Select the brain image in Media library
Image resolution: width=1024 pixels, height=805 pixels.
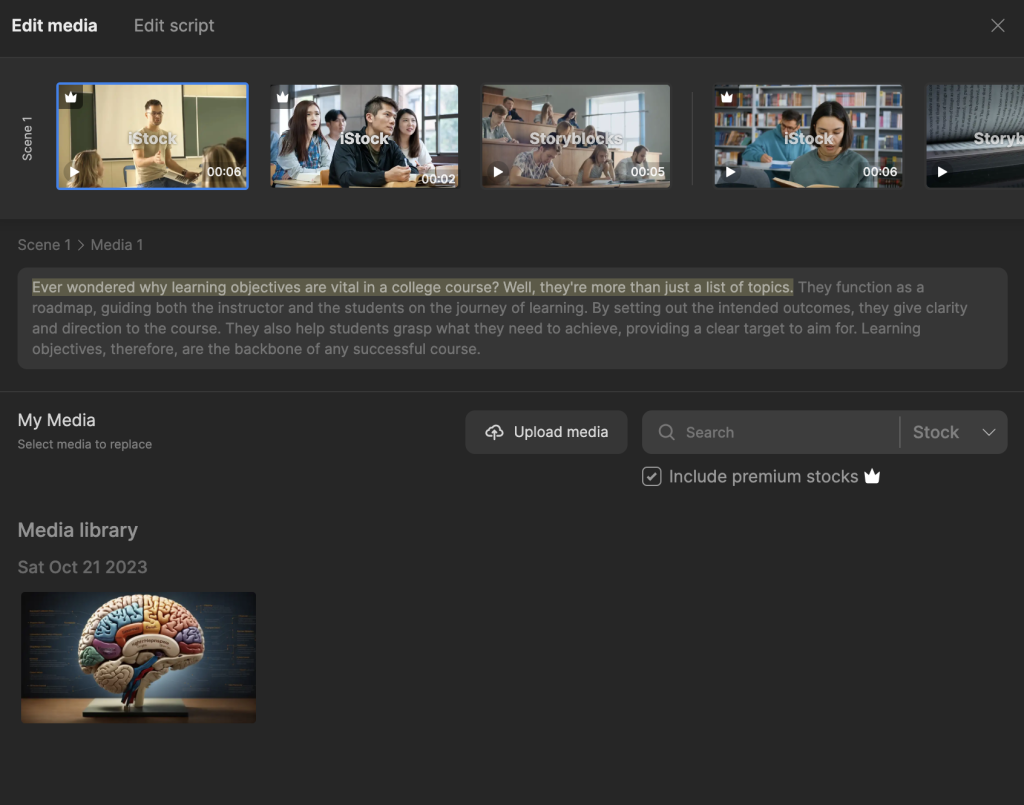tap(138, 657)
